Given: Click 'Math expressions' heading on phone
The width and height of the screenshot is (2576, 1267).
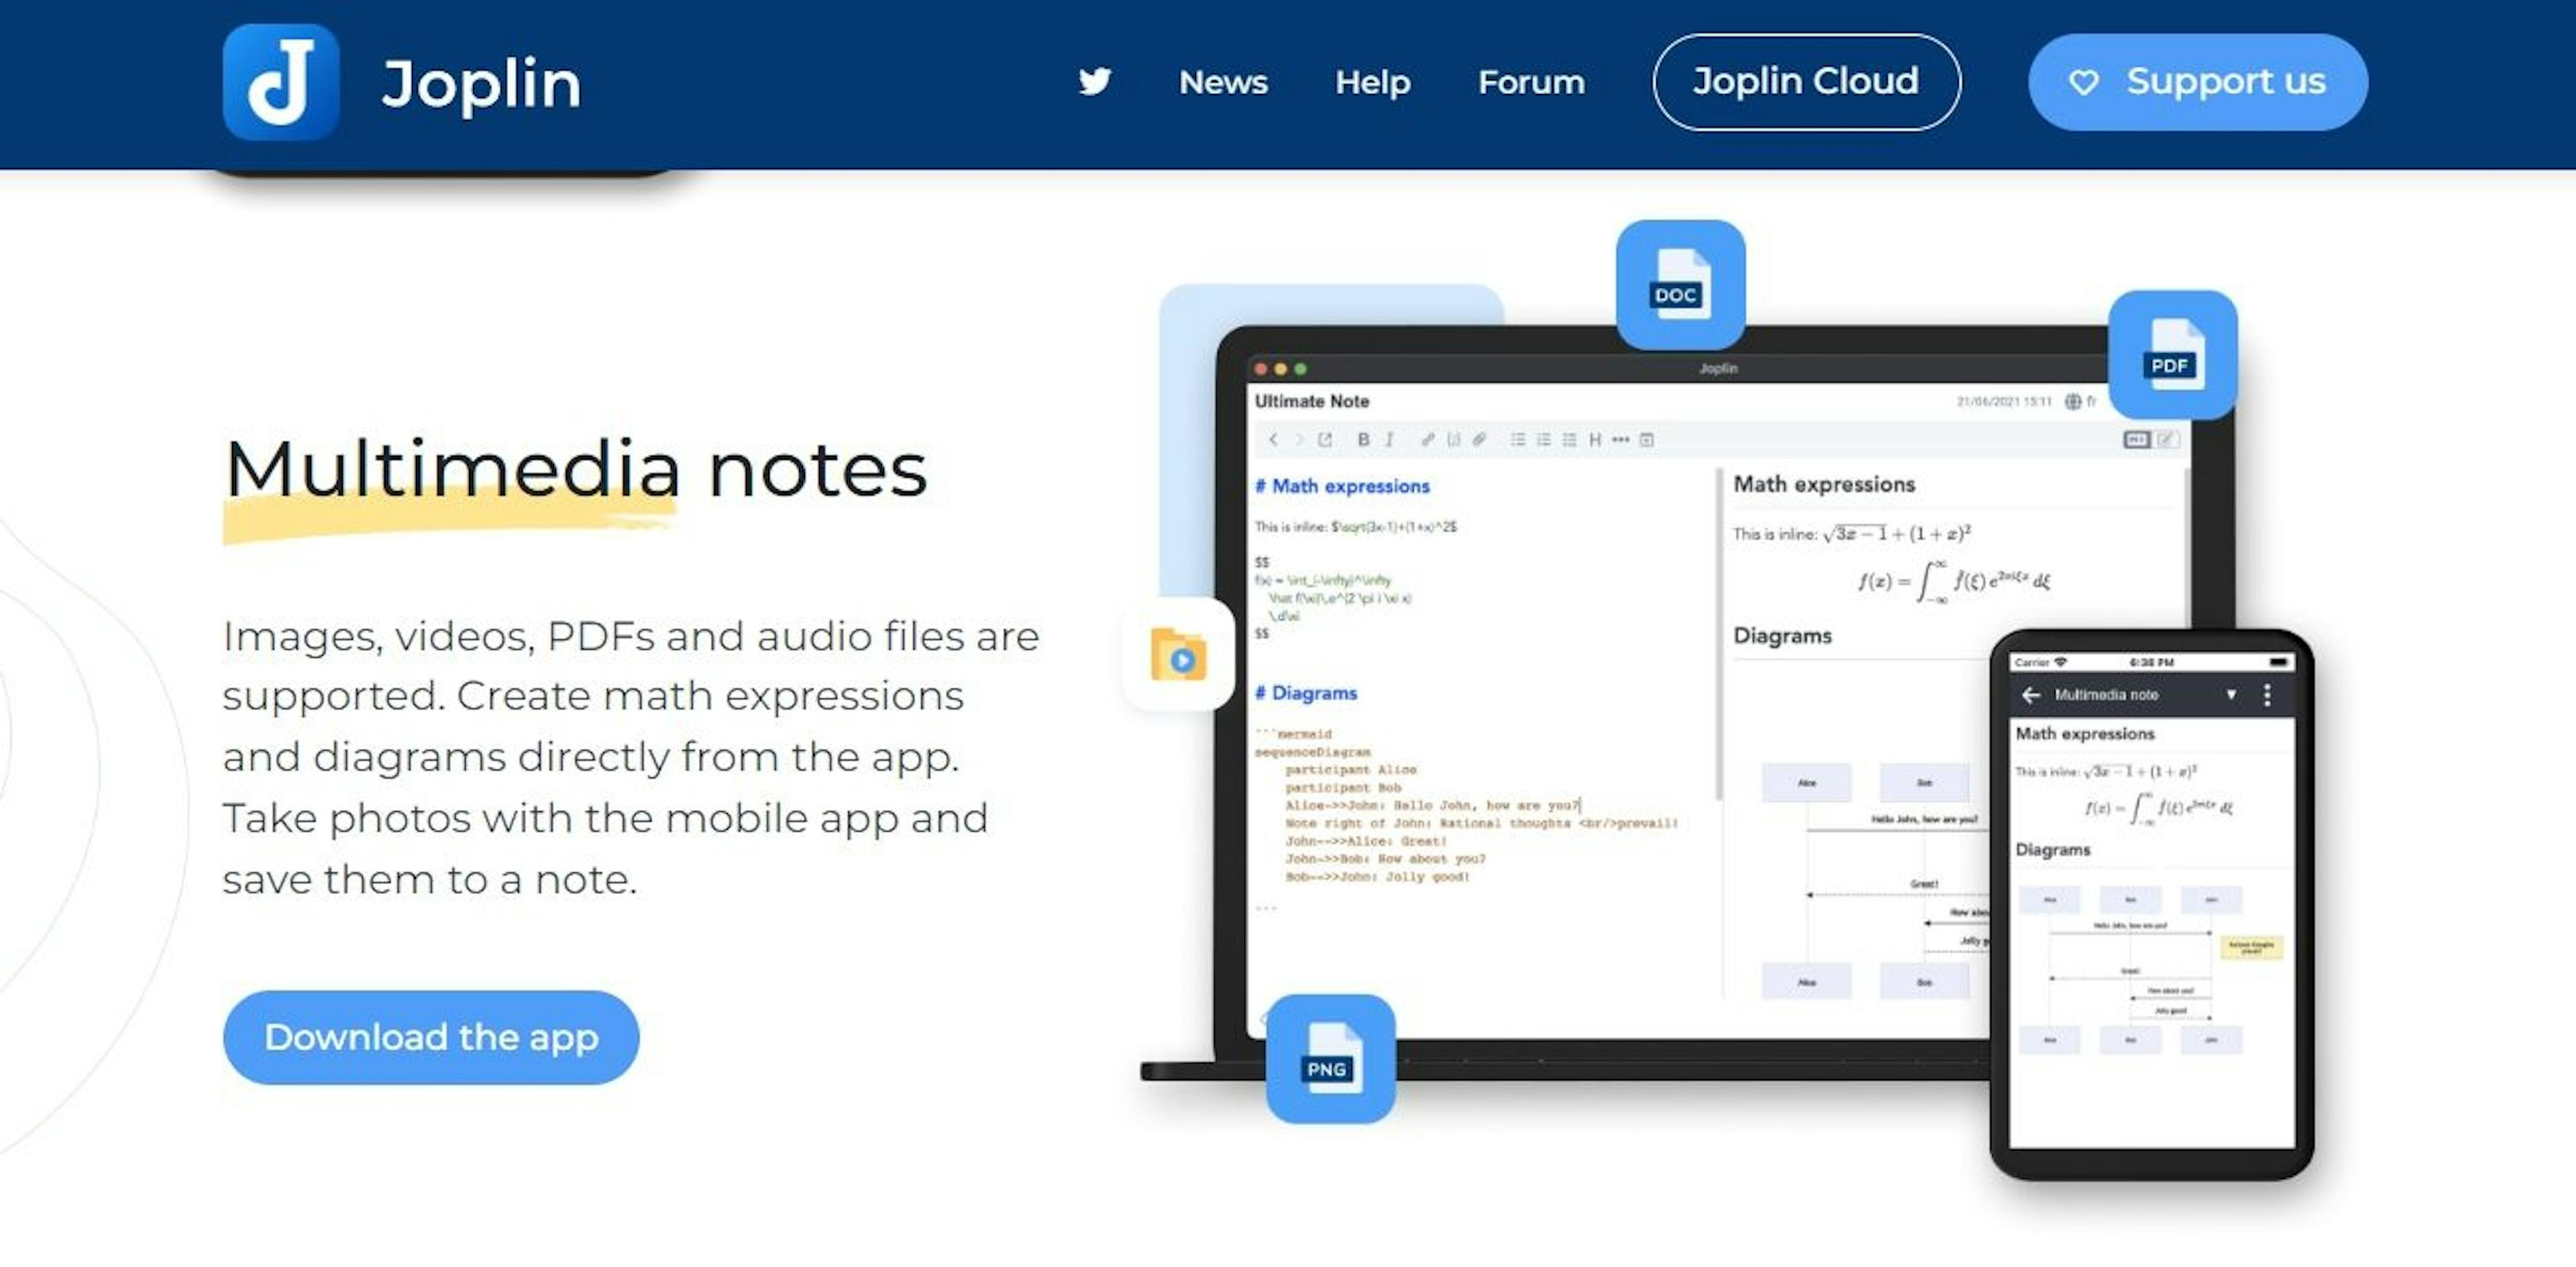Looking at the screenshot, I should click(2085, 734).
